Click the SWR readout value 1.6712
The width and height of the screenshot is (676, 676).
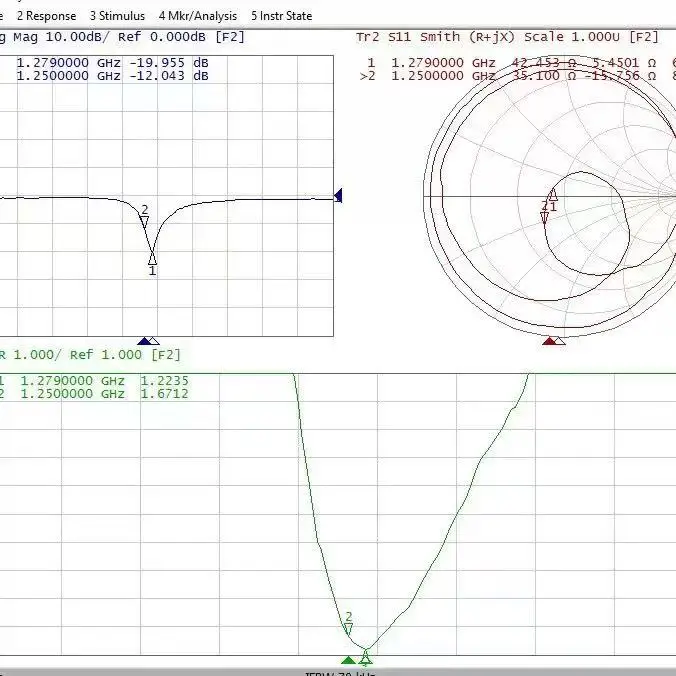165,394
